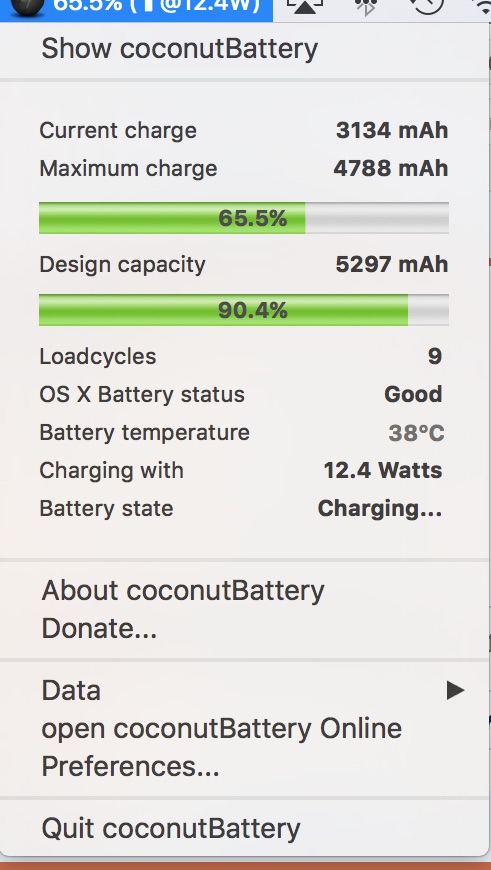Open the AirPlay display menu bar icon

[x=305, y=7]
